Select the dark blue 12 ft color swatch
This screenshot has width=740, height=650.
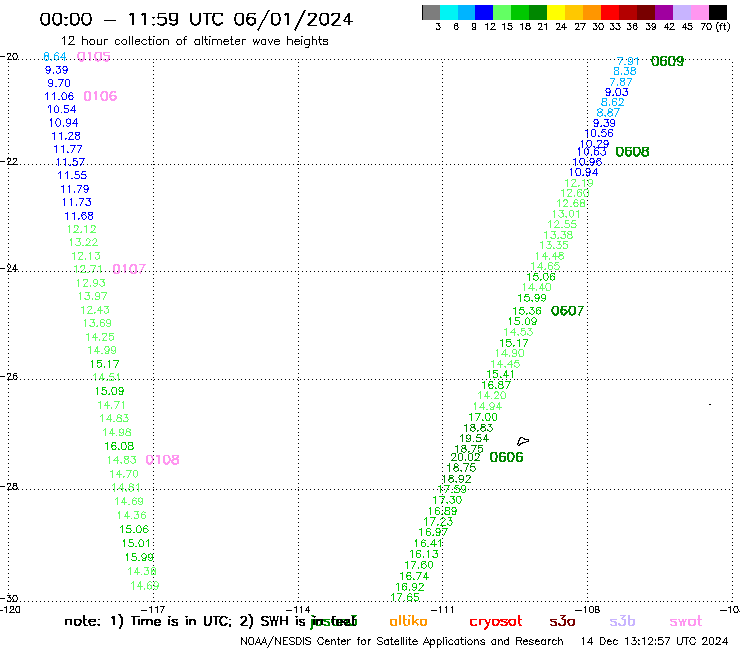[484, 12]
